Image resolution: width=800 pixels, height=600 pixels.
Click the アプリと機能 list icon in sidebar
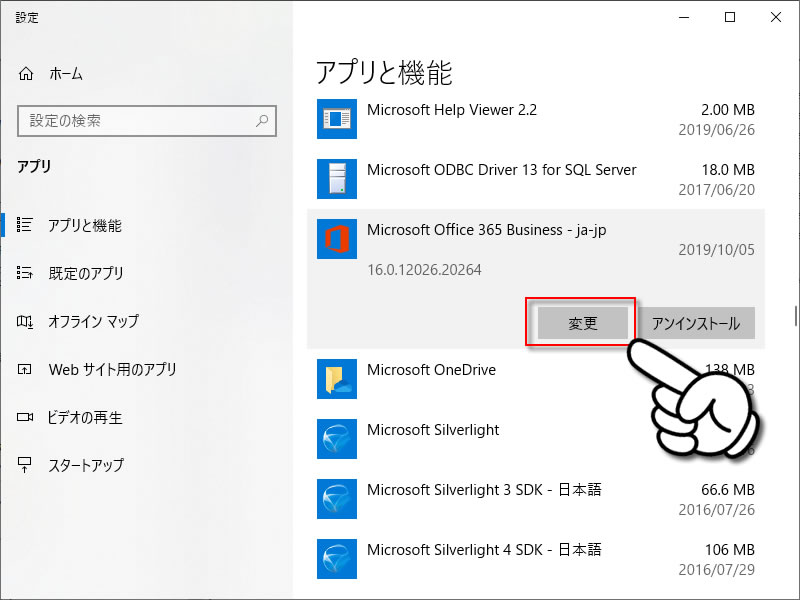(x=24, y=224)
